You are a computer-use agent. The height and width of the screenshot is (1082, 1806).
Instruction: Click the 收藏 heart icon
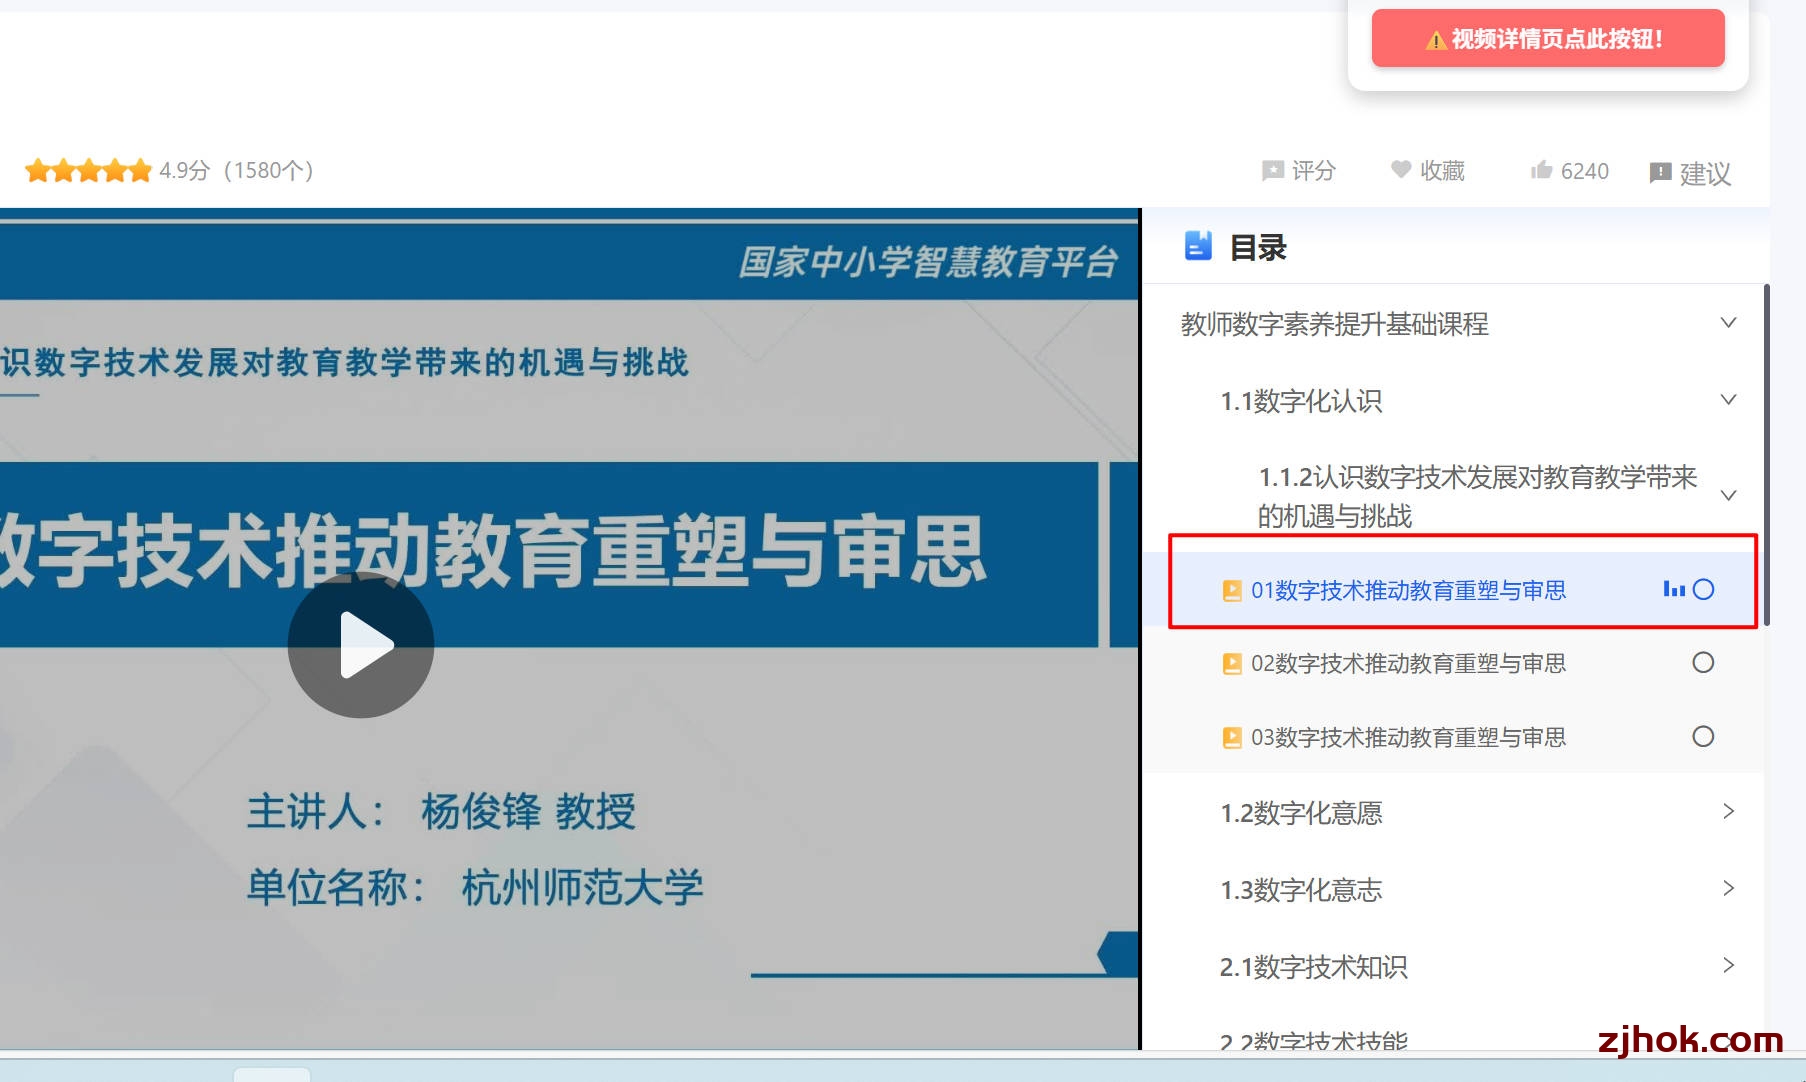click(1401, 170)
